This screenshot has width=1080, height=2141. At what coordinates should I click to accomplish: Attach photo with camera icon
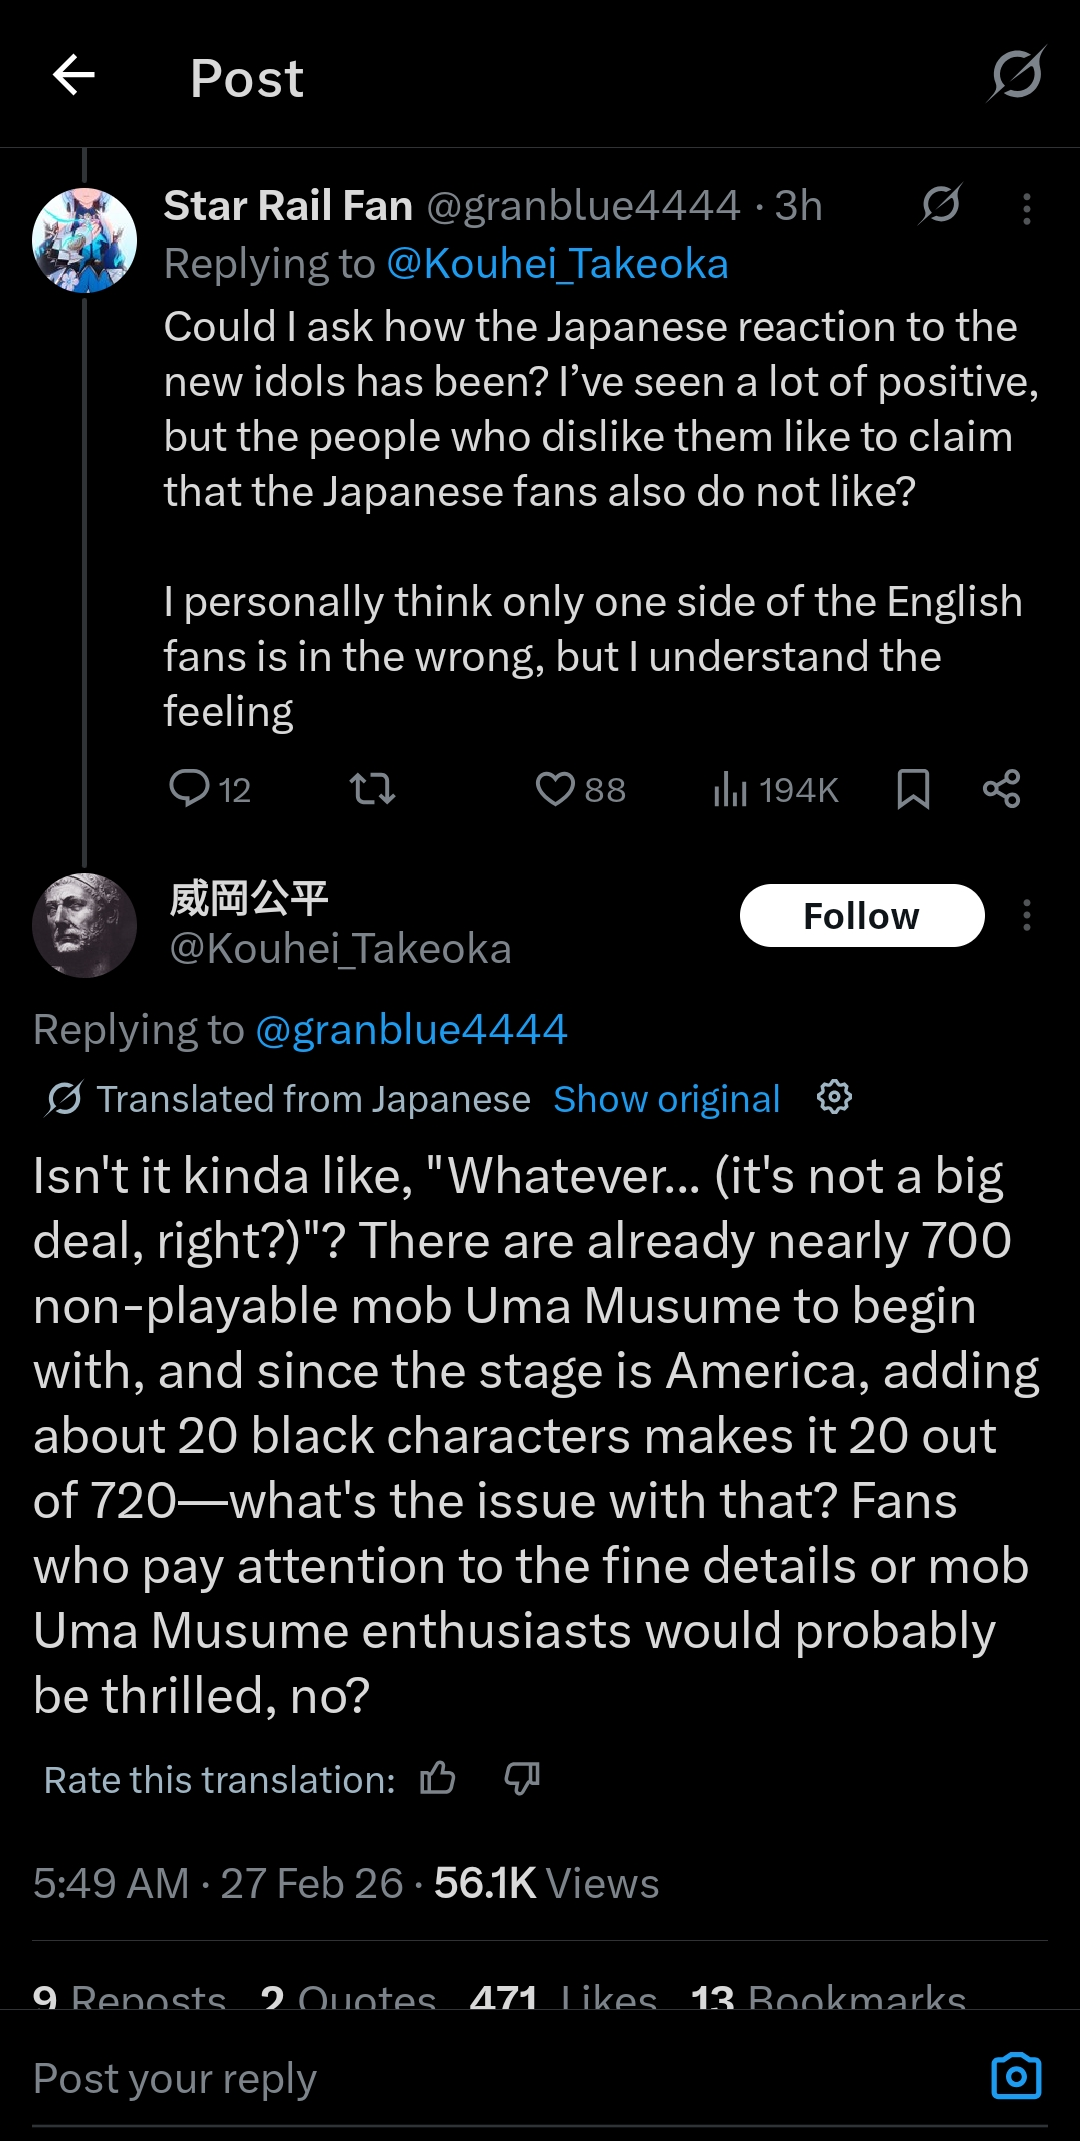click(1016, 2076)
